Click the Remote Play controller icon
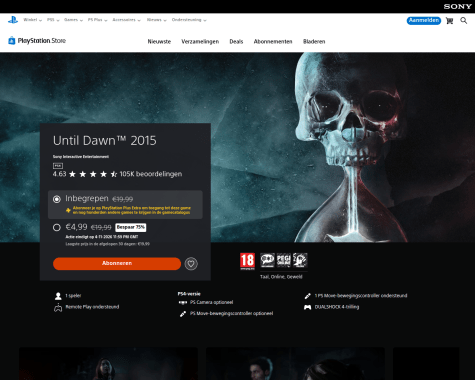475x380 pixels. click(x=58, y=307)
